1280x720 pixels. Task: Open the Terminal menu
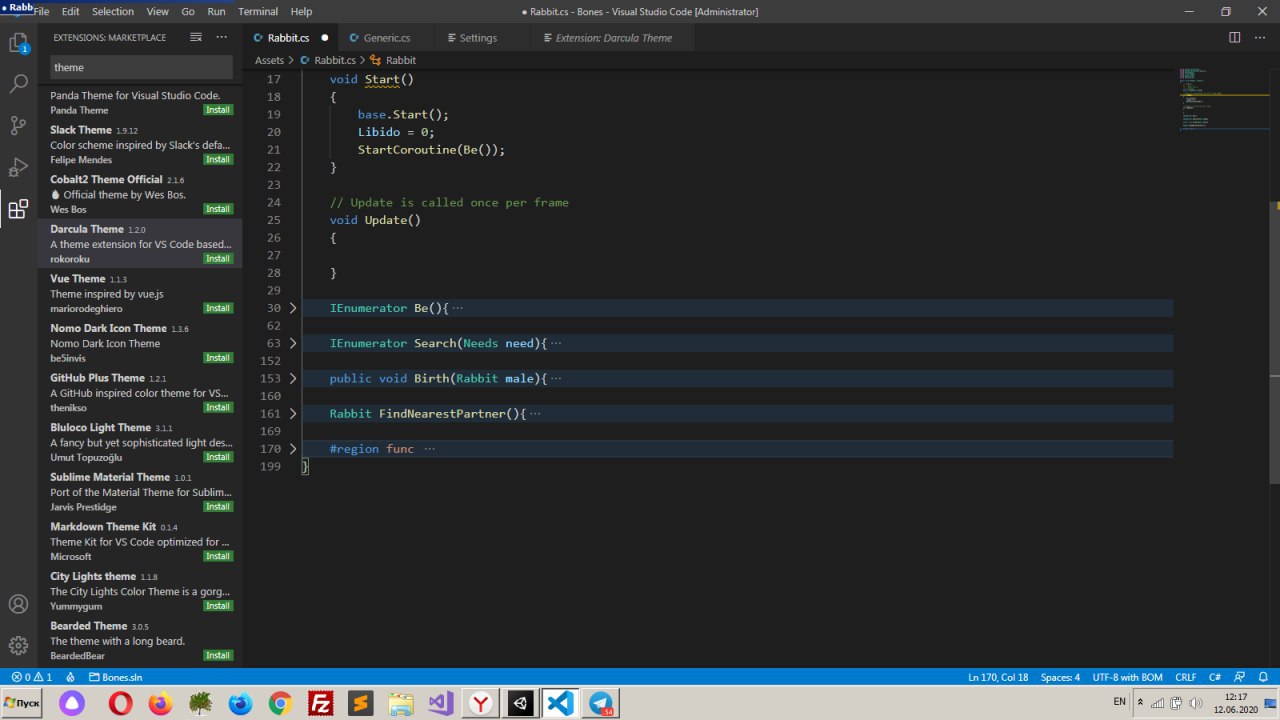[258, 11]
